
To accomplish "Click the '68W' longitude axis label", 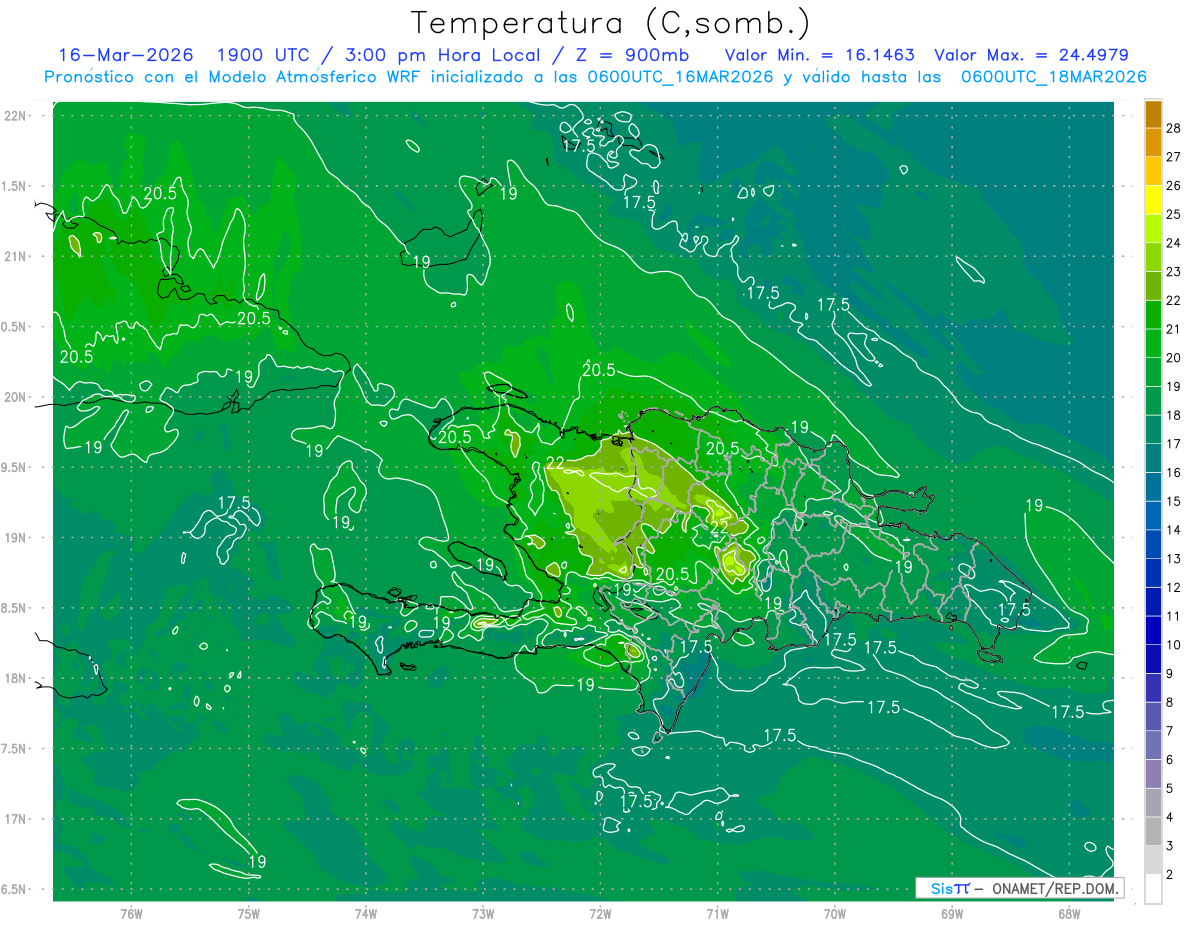I will (1069, 912).
